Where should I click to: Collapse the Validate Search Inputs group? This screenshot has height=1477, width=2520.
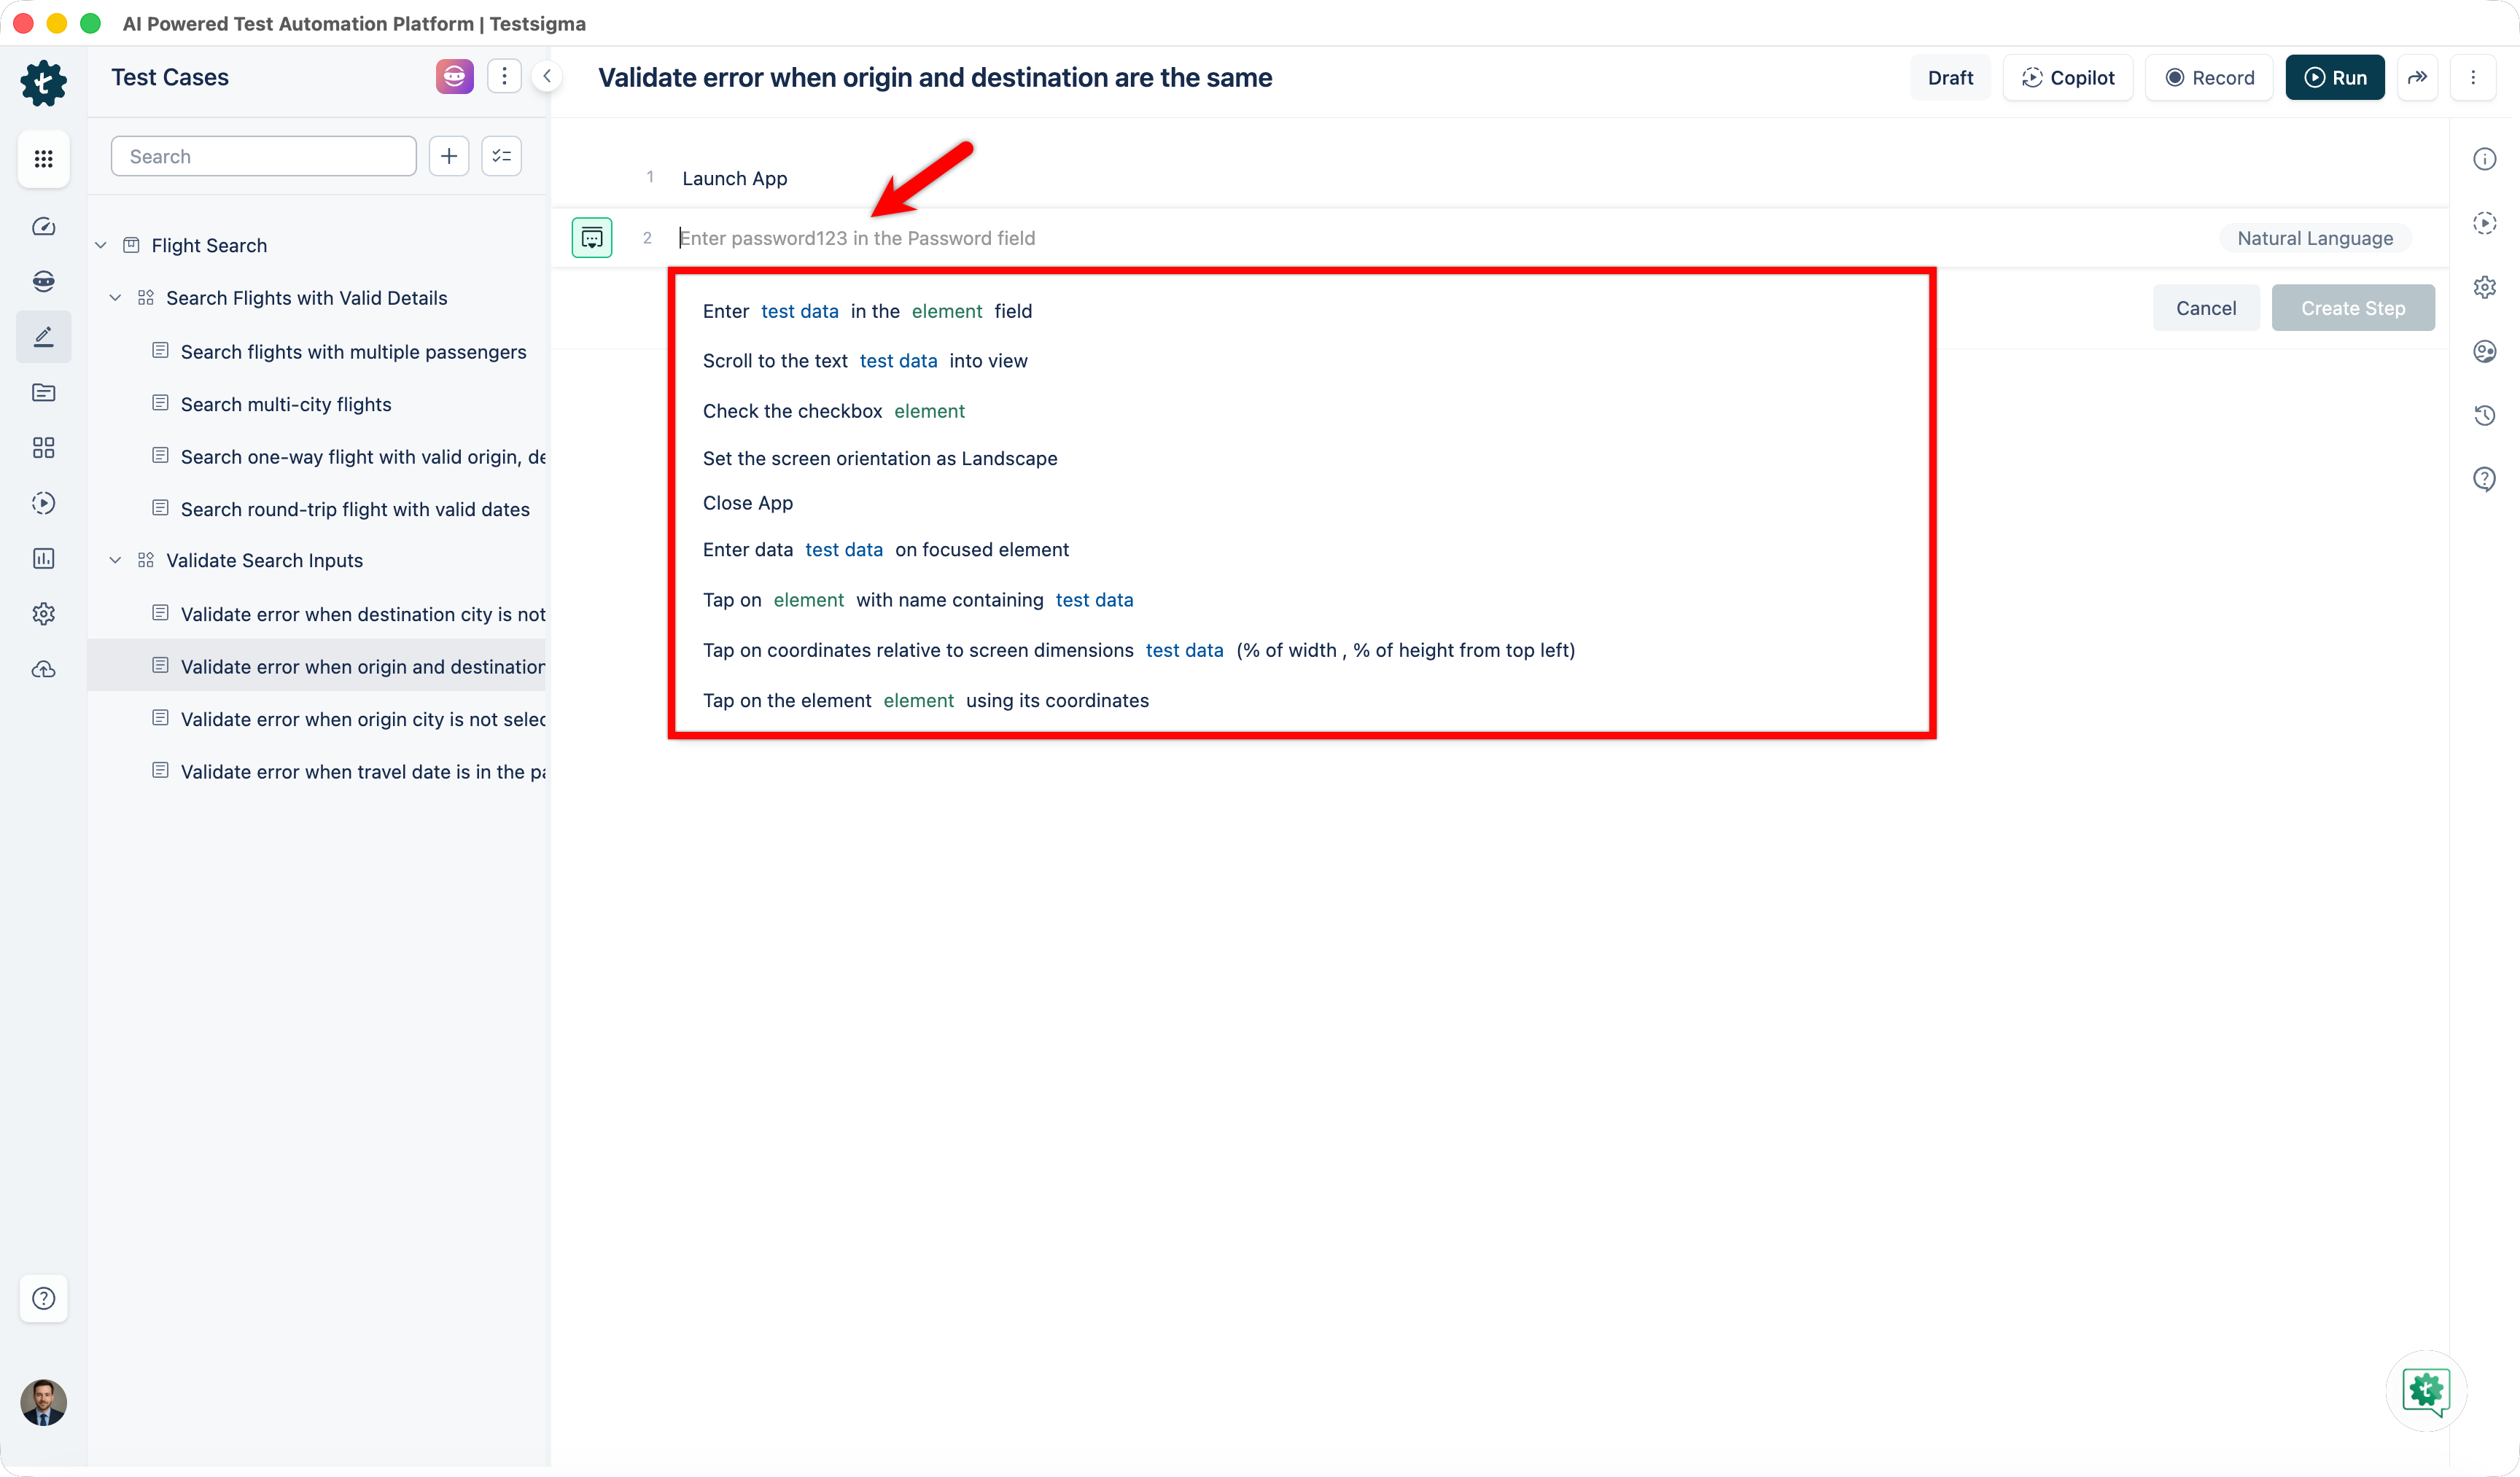(x=115, y=560)
